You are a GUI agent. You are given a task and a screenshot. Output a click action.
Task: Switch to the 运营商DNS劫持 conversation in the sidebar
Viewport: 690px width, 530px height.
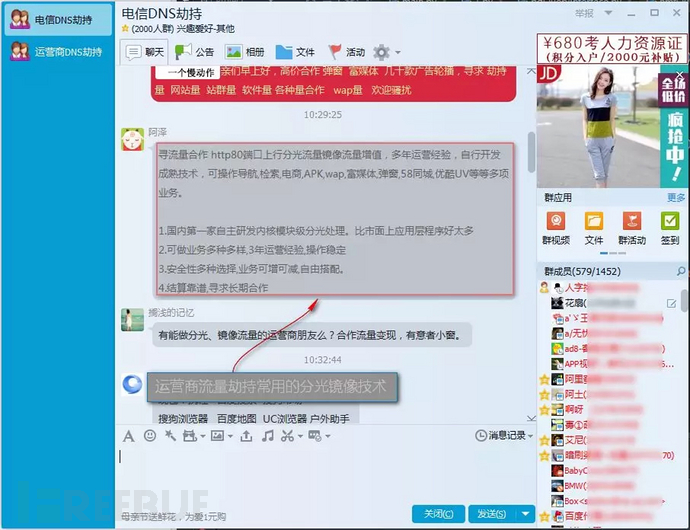coord(58,52)
